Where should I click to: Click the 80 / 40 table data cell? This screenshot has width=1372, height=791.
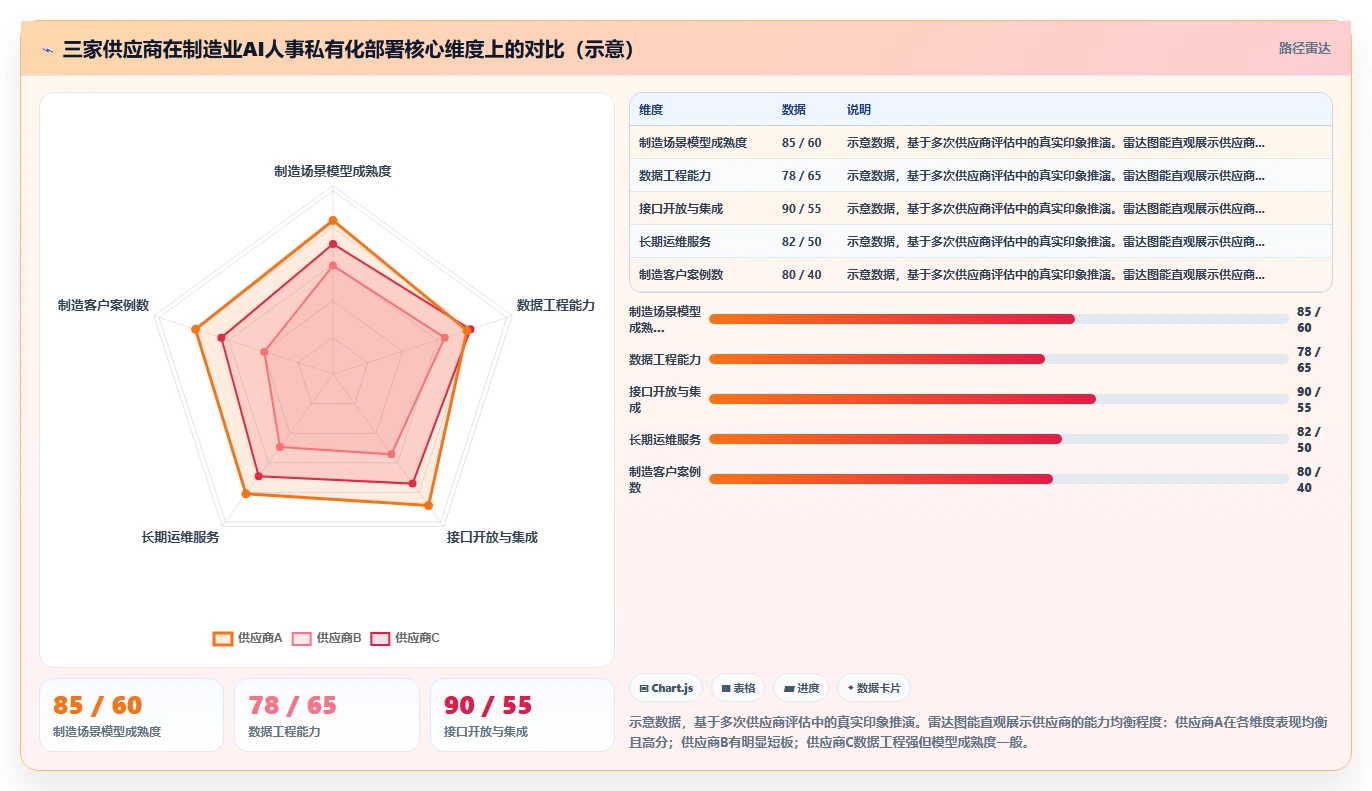pos(802,275)
